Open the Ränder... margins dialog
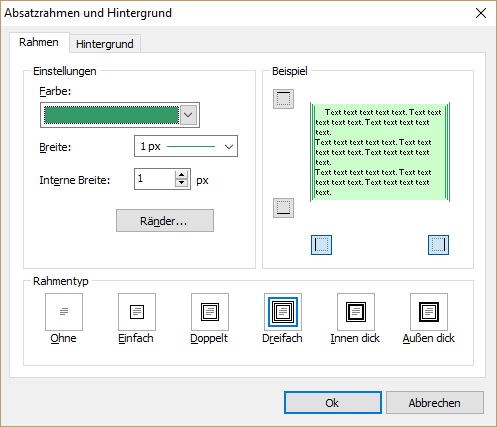 [x=165, y=221]
